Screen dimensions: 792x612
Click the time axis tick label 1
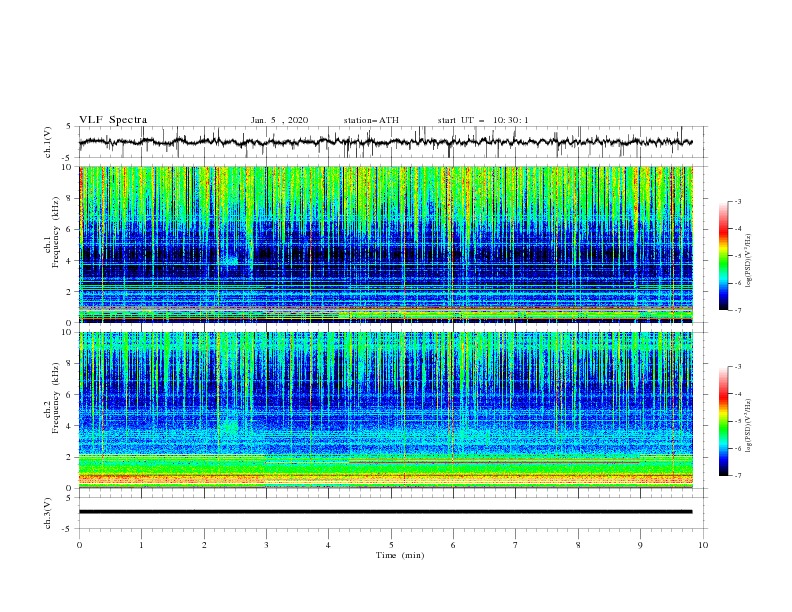pyautogui.click(x=141, y=545)
